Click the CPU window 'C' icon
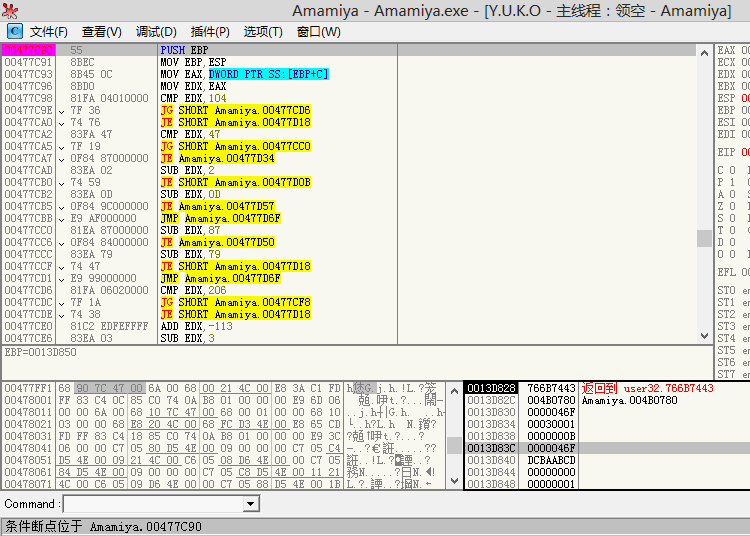The image size is (750, 536). point(14,32)
